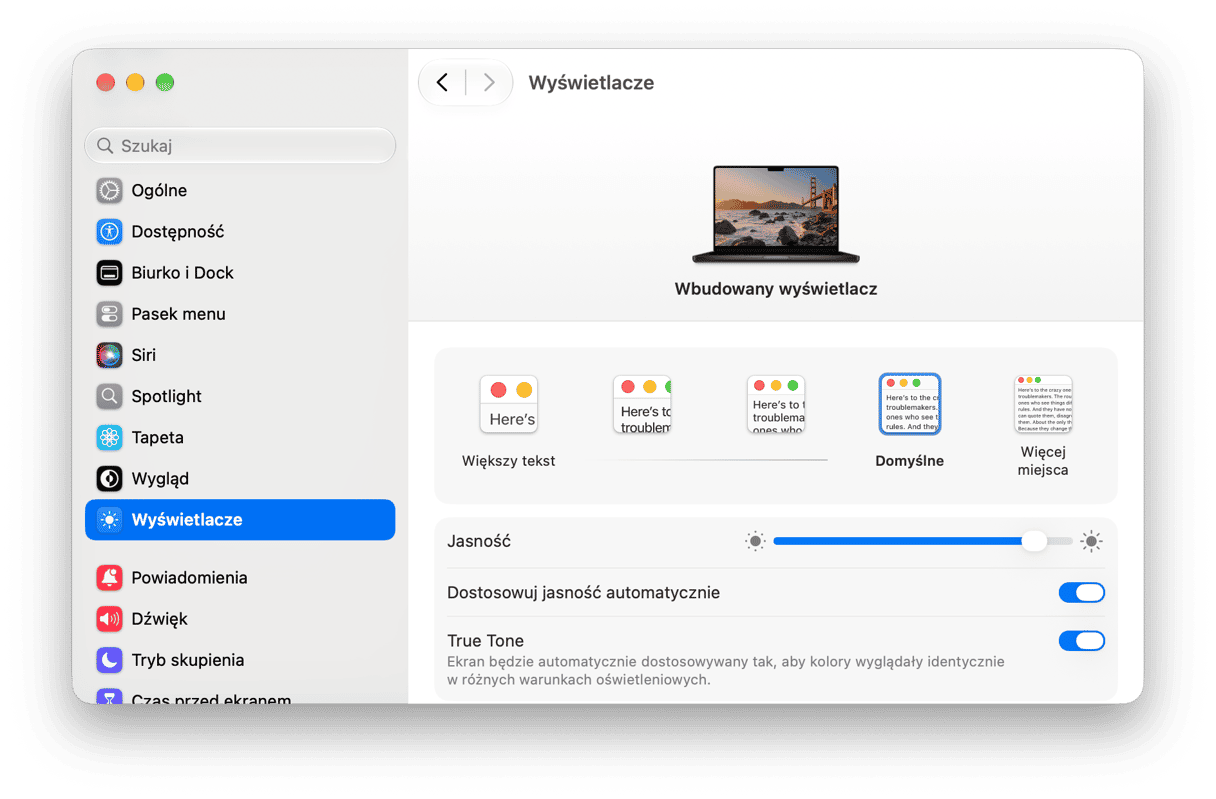Open Siri icon in sidebar
1216x799 pixels.
click(x=109, y=355)
